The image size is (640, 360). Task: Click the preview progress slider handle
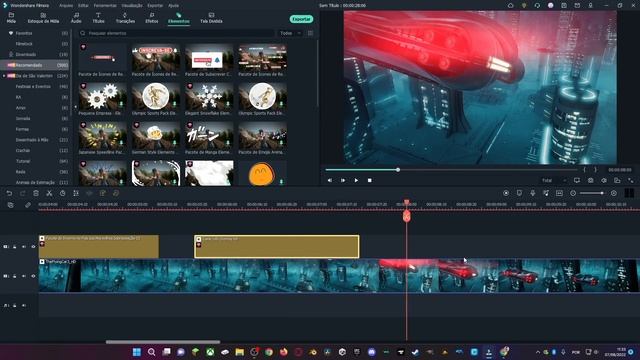pyautogui.click(x=398, y=170)
